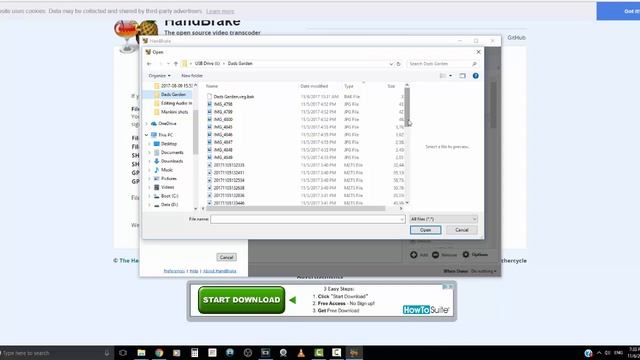Open Calculator from the taskbar
Screen dimensions: 640x360
195,353
